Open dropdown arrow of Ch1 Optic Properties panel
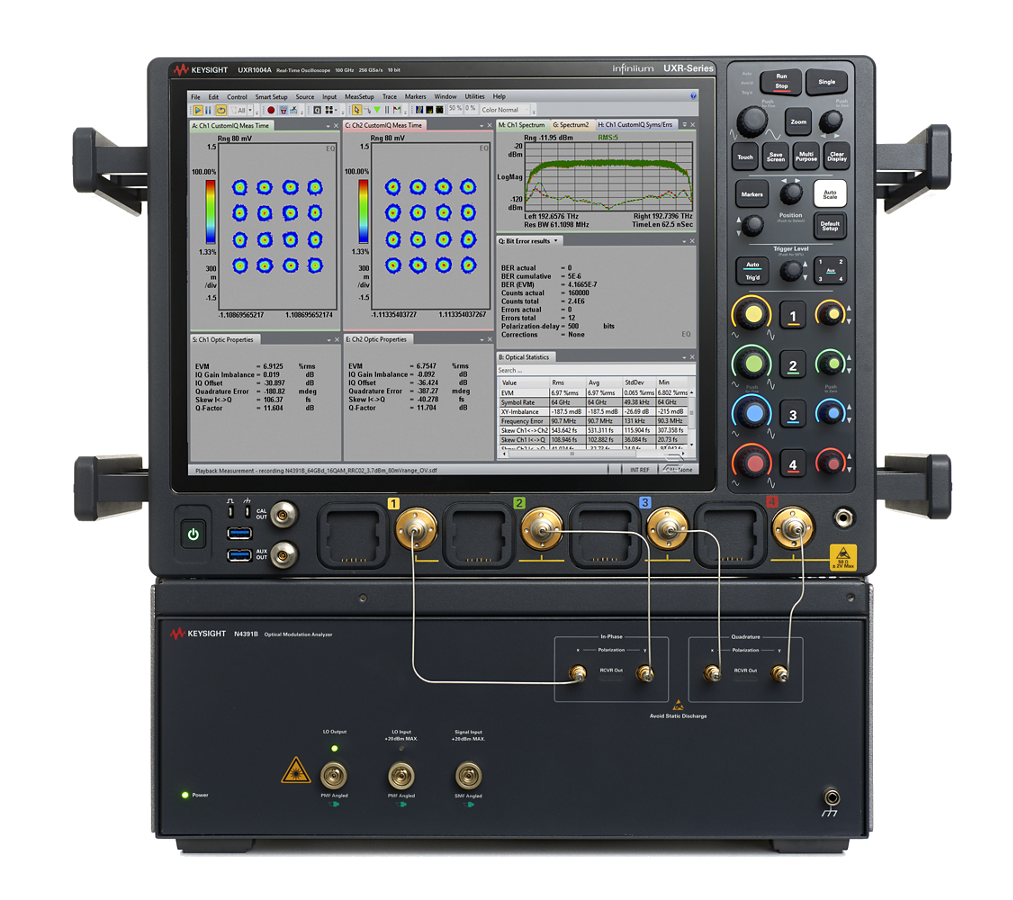The image size is (1013, 900). [x=328, y=340]
